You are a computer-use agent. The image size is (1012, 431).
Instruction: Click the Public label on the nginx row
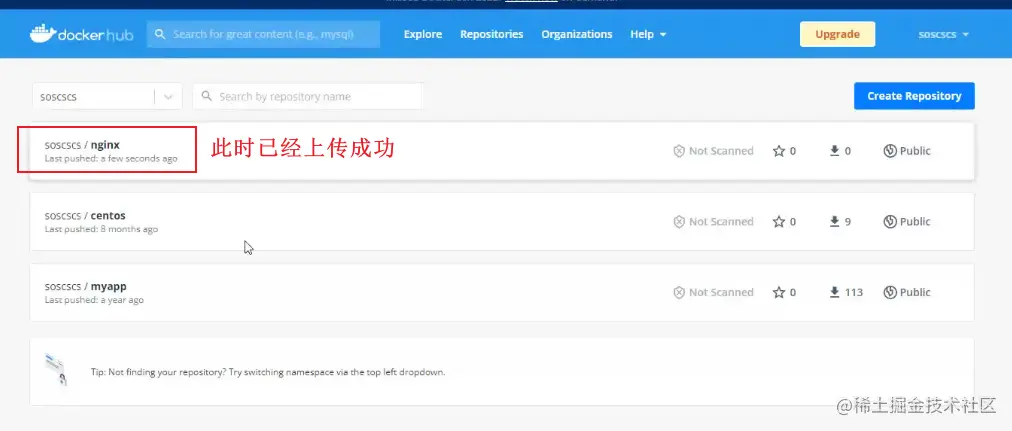tap(915, 151)
